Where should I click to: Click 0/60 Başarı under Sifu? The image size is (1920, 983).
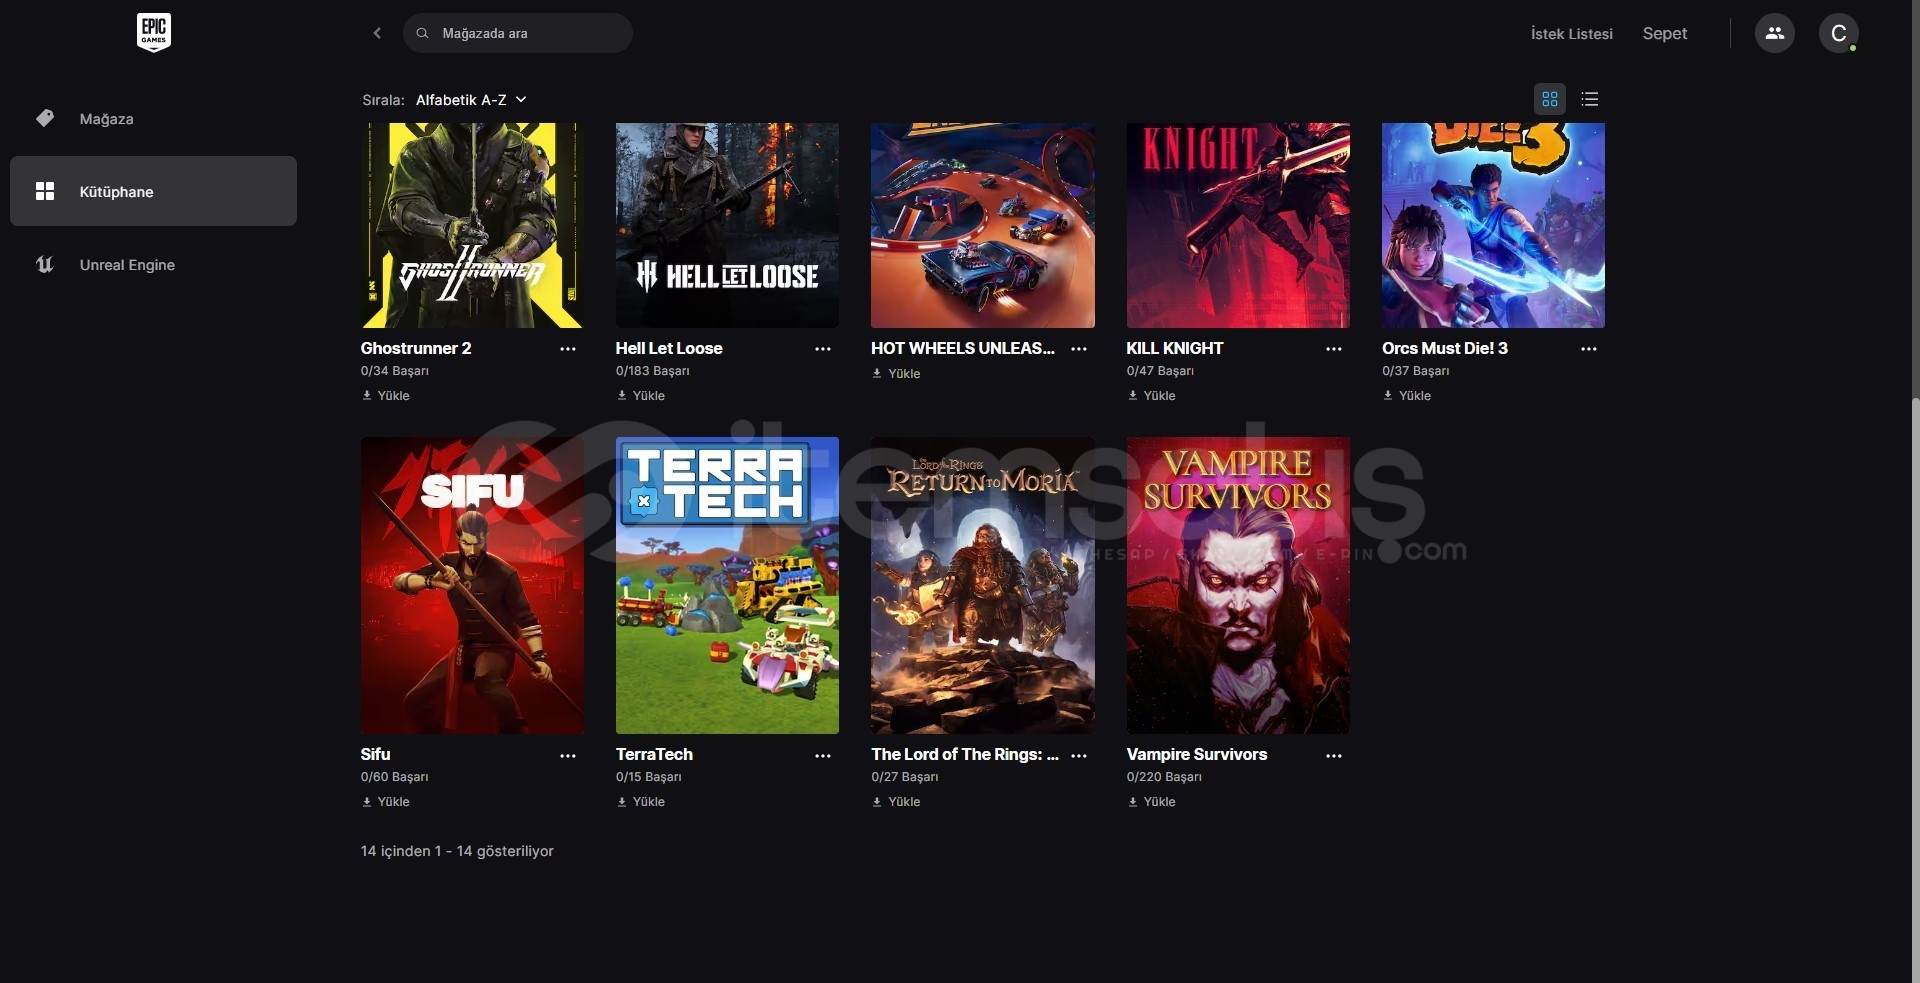pyautogui.click(x=395, y=777)
